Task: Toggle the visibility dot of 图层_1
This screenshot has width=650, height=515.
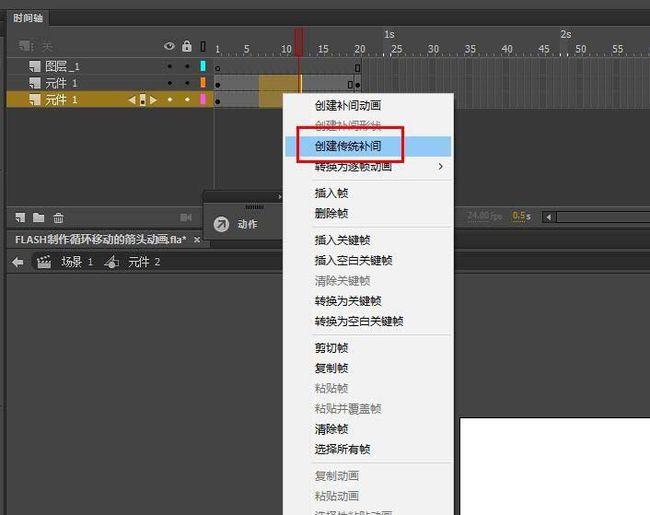Action: (170, 66)
